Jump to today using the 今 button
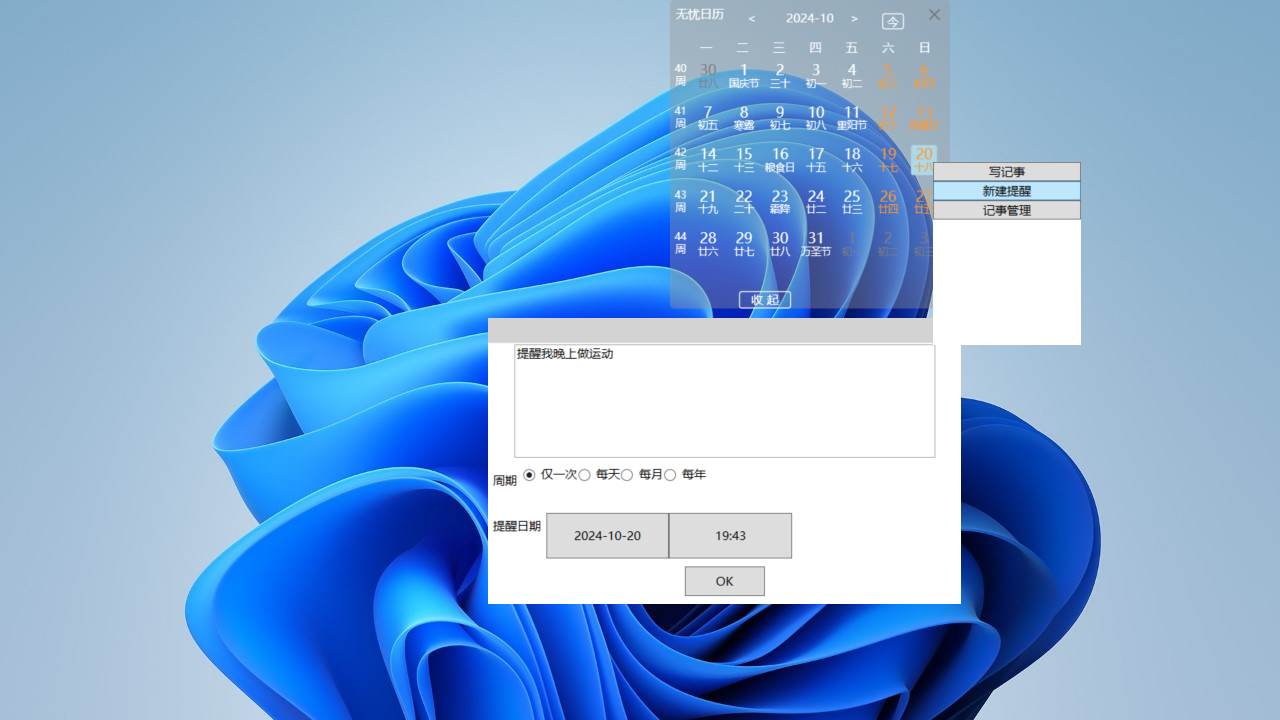Screen dimensions: 1280x720 [892, 20]
